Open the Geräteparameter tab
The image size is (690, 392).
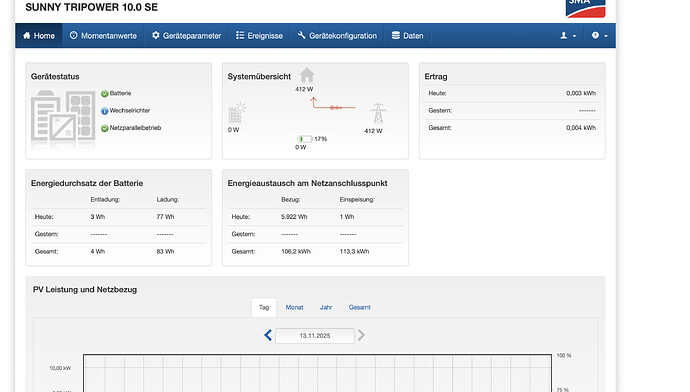pos(187,36)
